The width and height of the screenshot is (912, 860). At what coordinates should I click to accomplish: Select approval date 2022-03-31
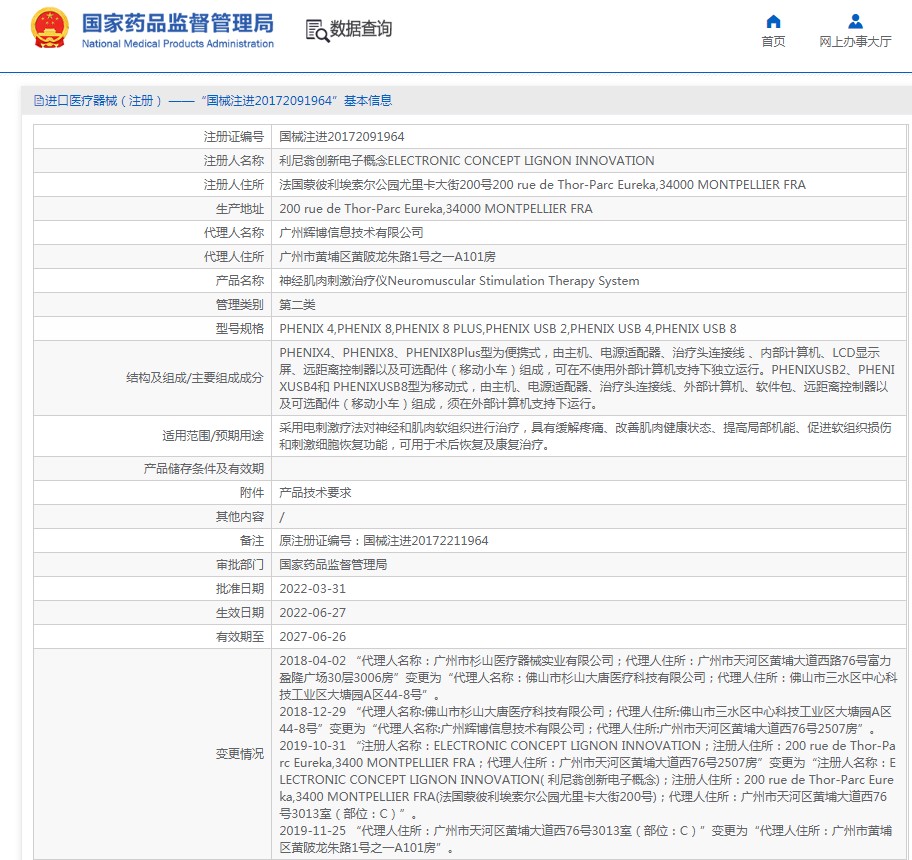[x=312, y=588]
